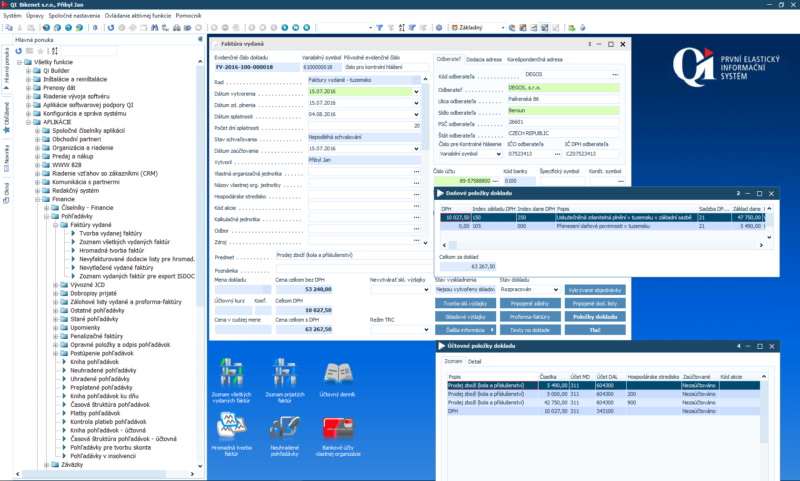Click the pin icon of the Hlavná ponuka panel
Viewport: 800px width, 481px height.
coord(200,39)
